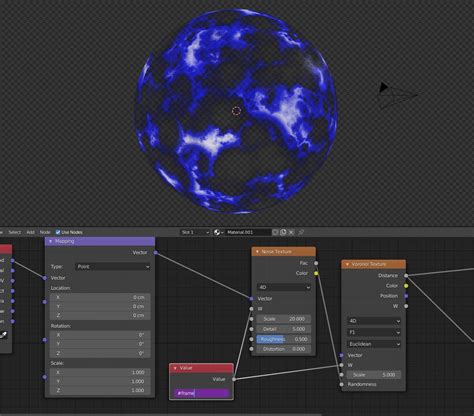
Task: Click the 3D cursor in the viewport
Action: point(236,111)
